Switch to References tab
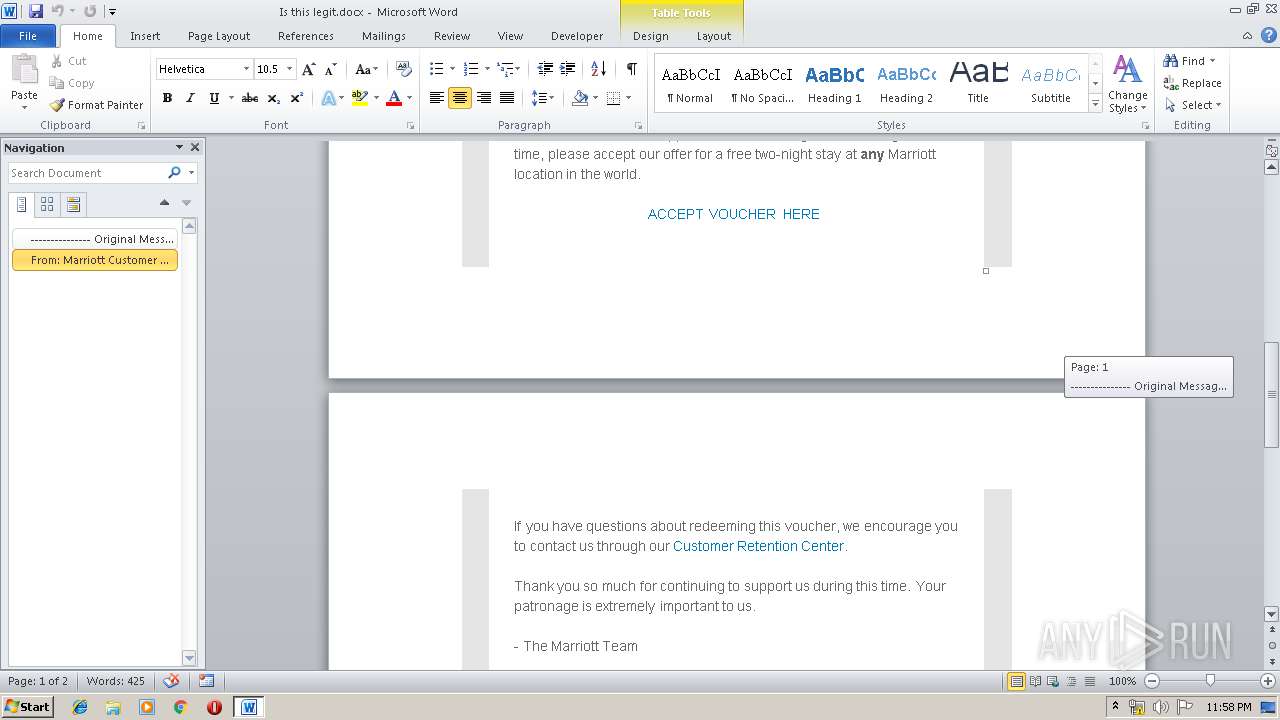1280x720 pixels. pyautogui.click(x=306, y=36)
